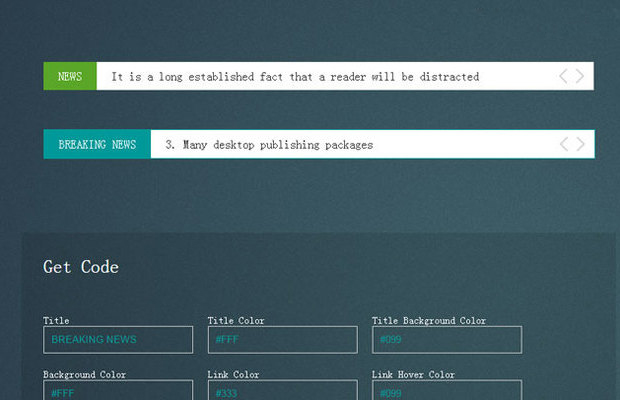Click the 'Link Hover Color' label
The height and width of the screenshot is (400, 620).
coord(413,374)
